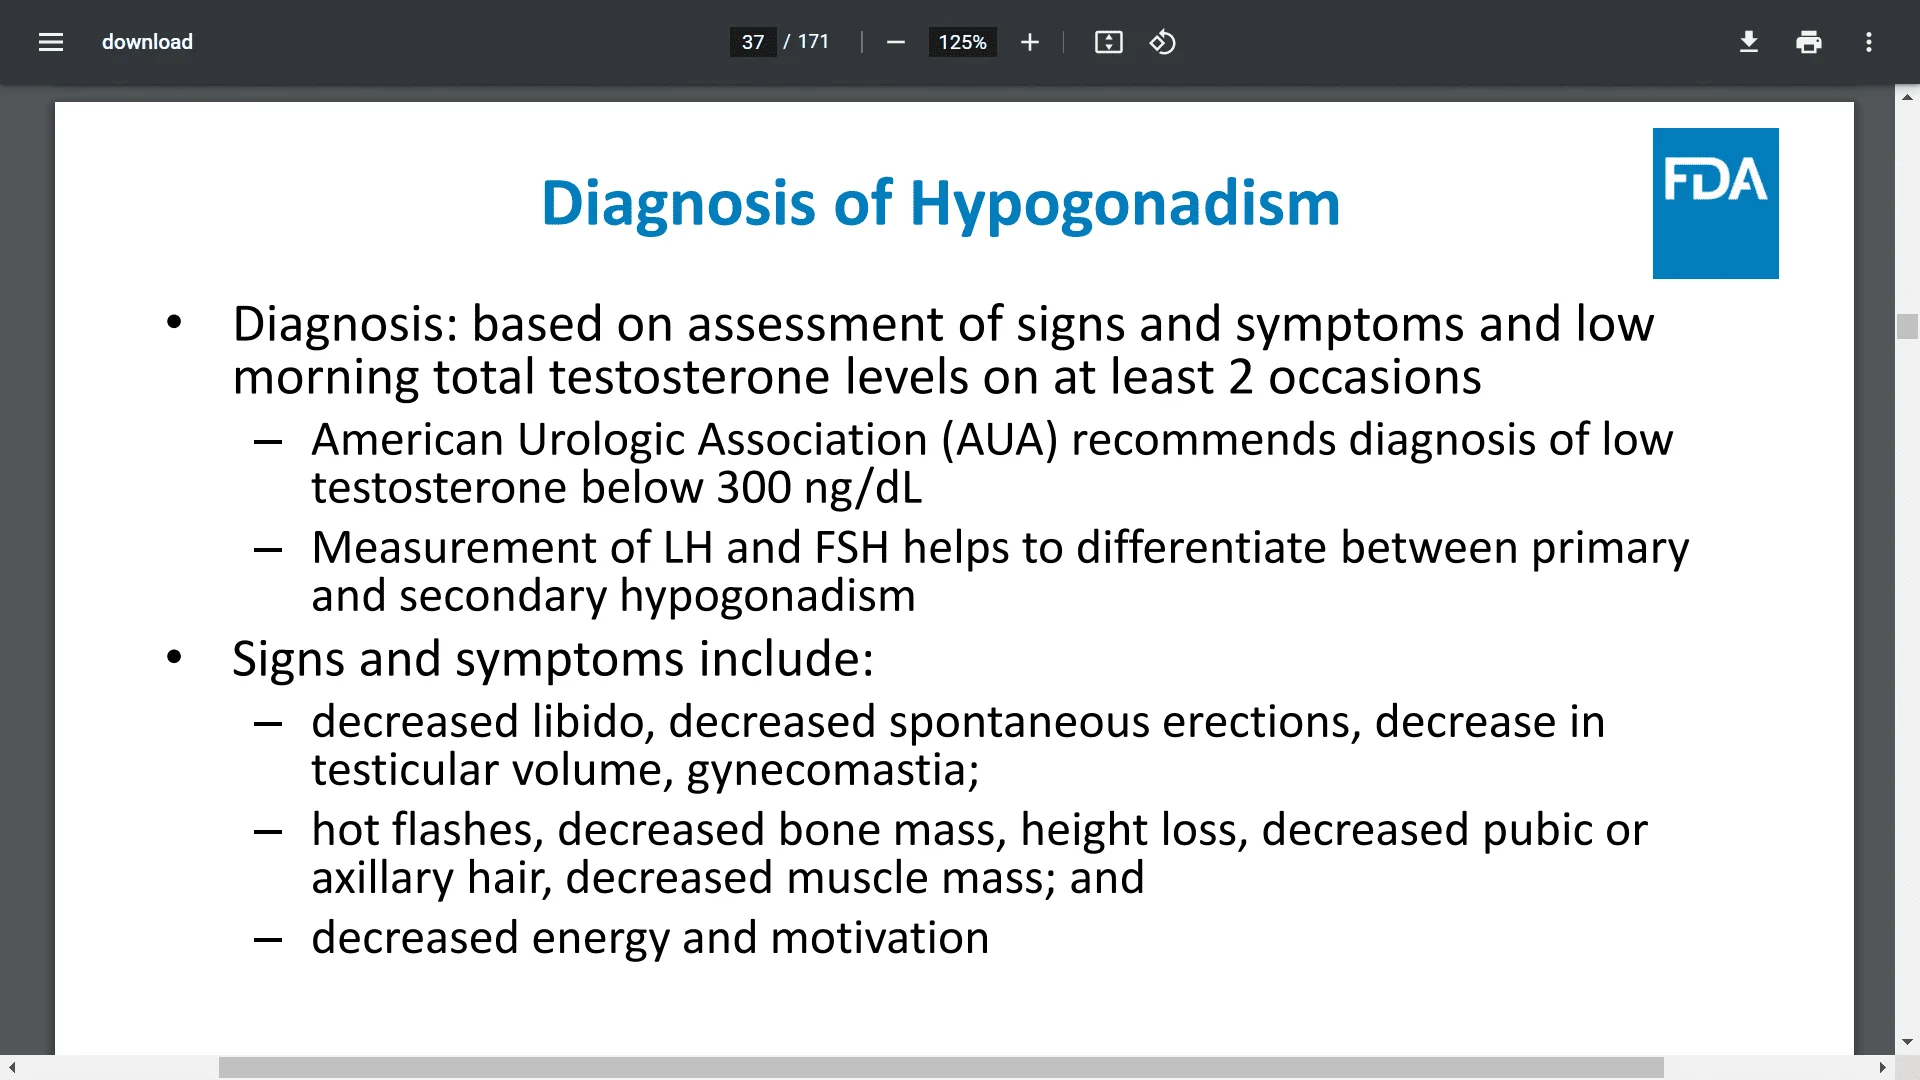Click the 125% zoom level field

[962, 42]
